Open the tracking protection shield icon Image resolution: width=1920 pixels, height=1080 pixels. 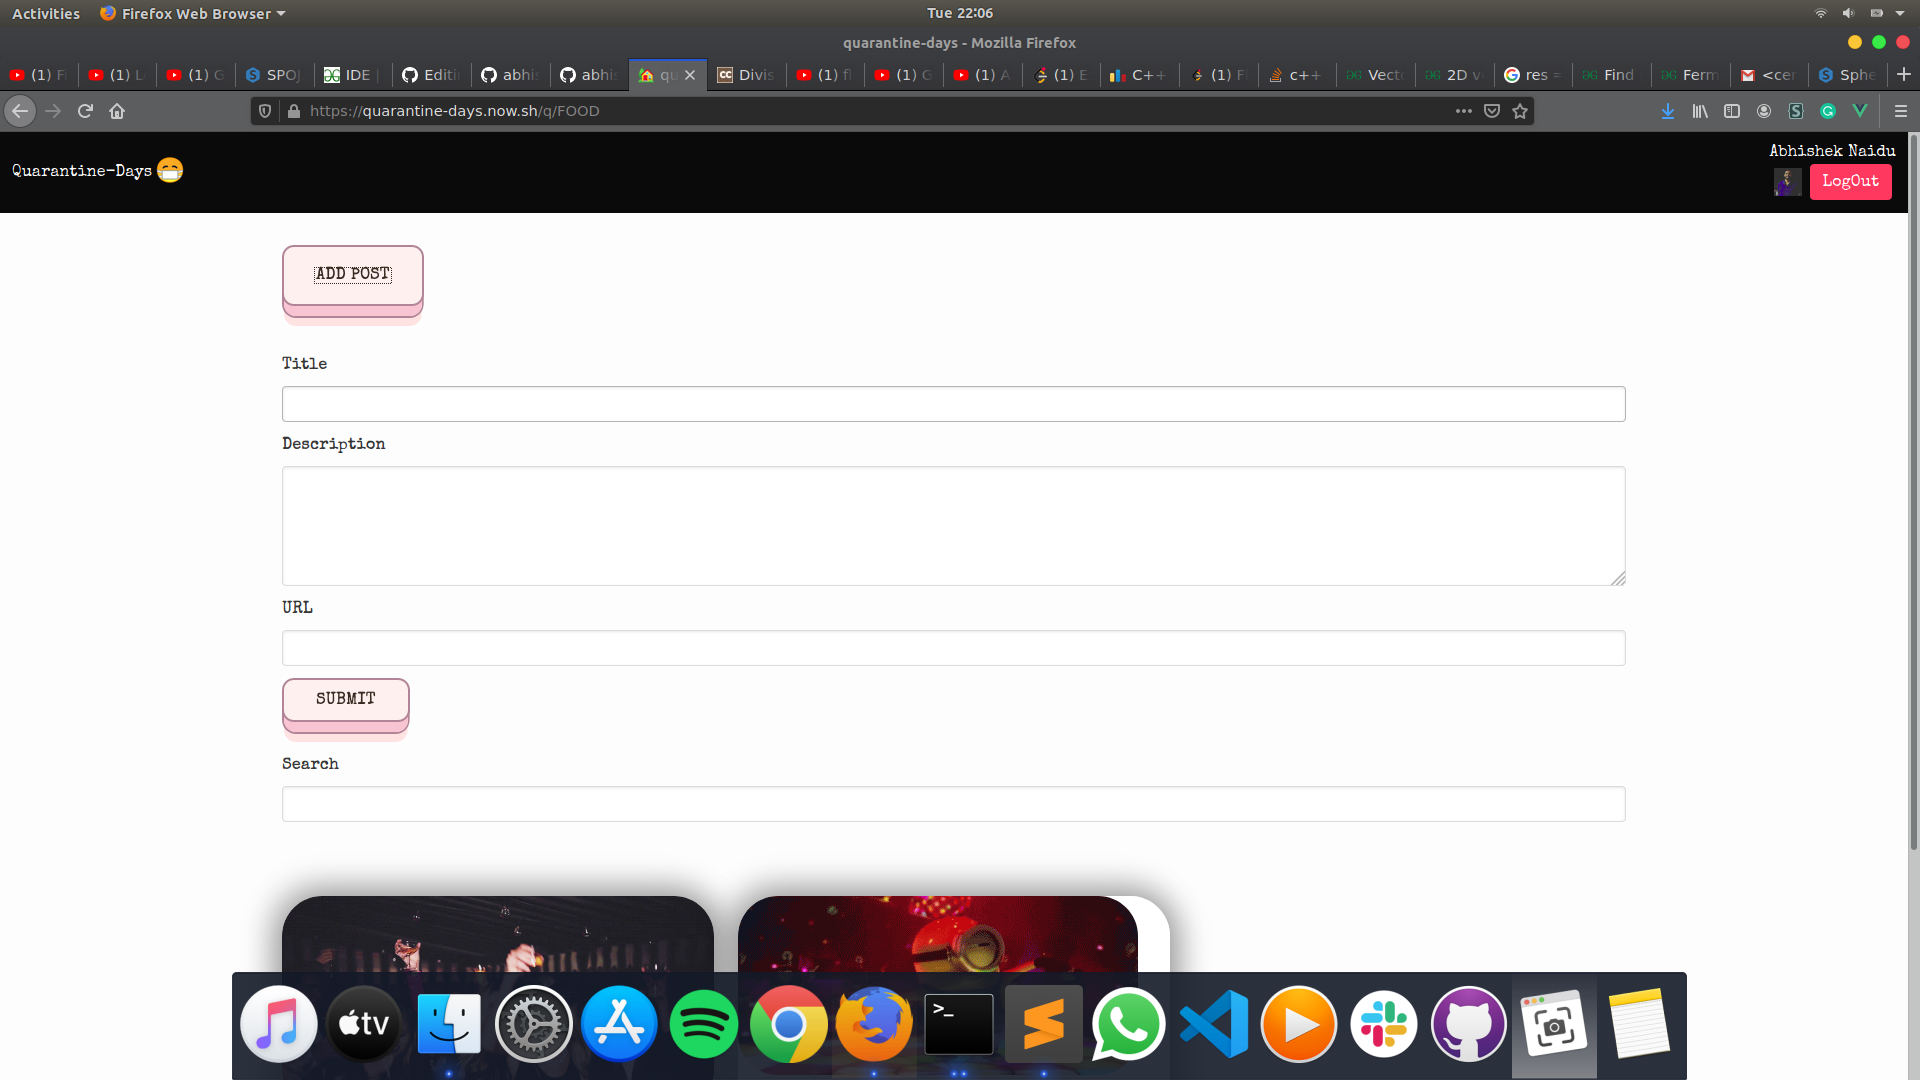click(x=265, y=111)
